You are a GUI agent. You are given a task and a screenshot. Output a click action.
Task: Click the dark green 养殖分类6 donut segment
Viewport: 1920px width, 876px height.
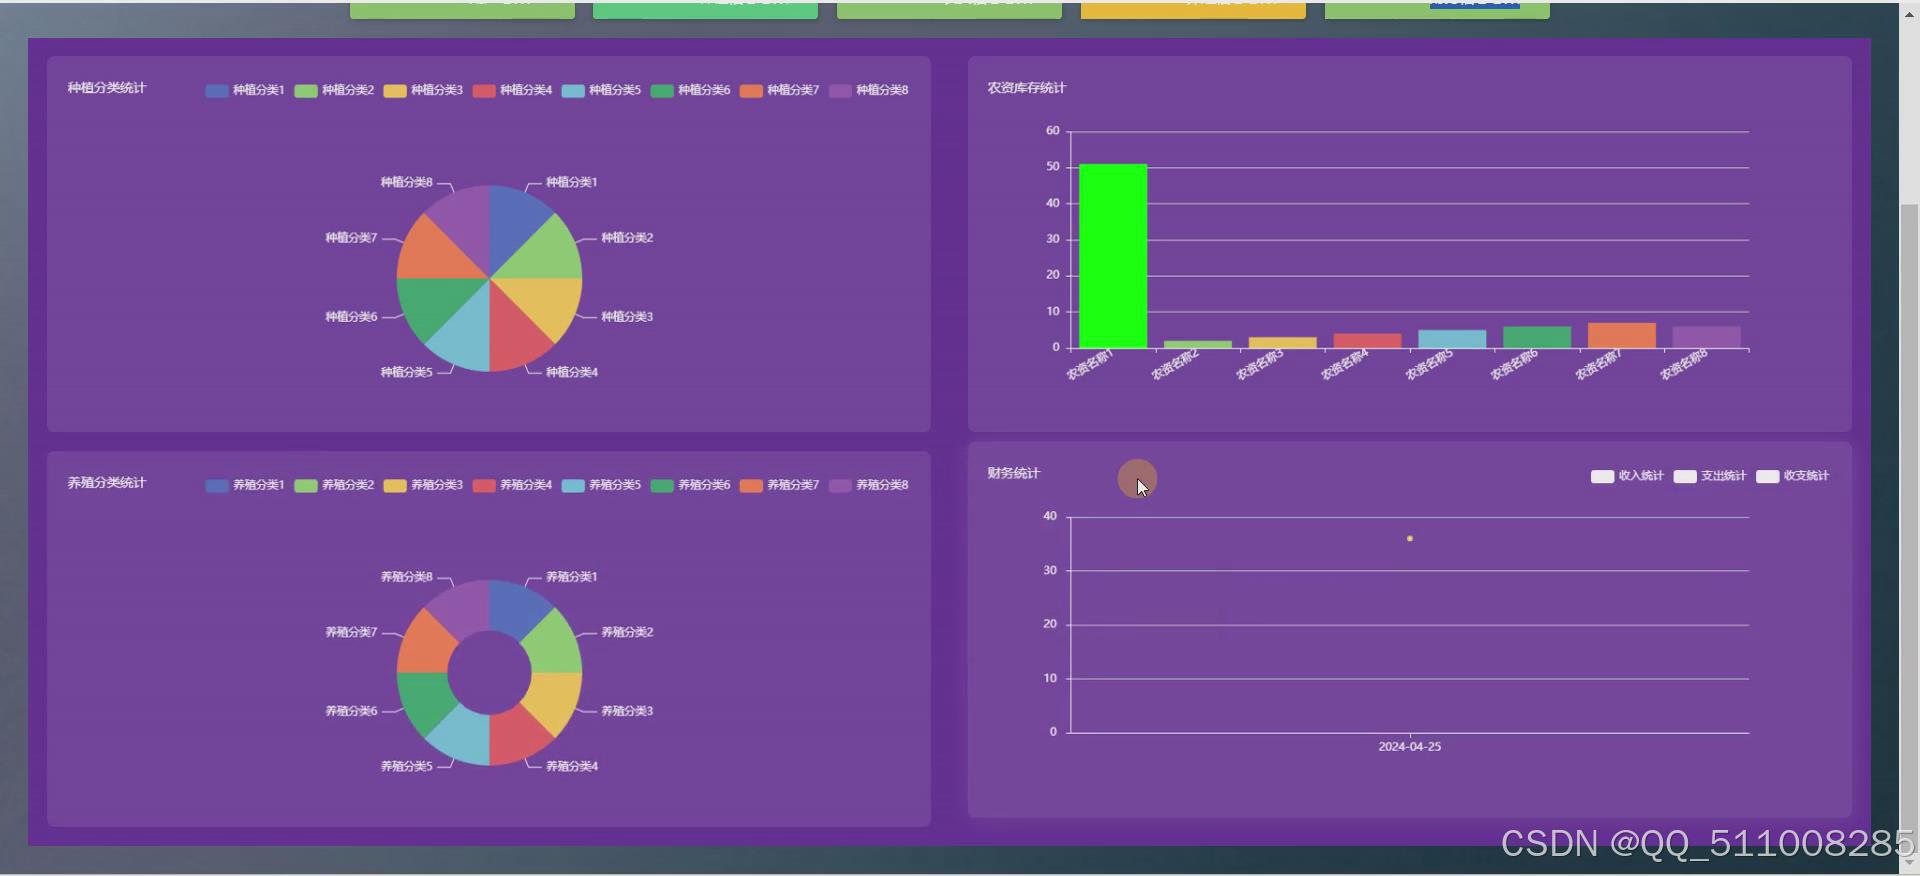pyautogui.click(x=424, y=700)
